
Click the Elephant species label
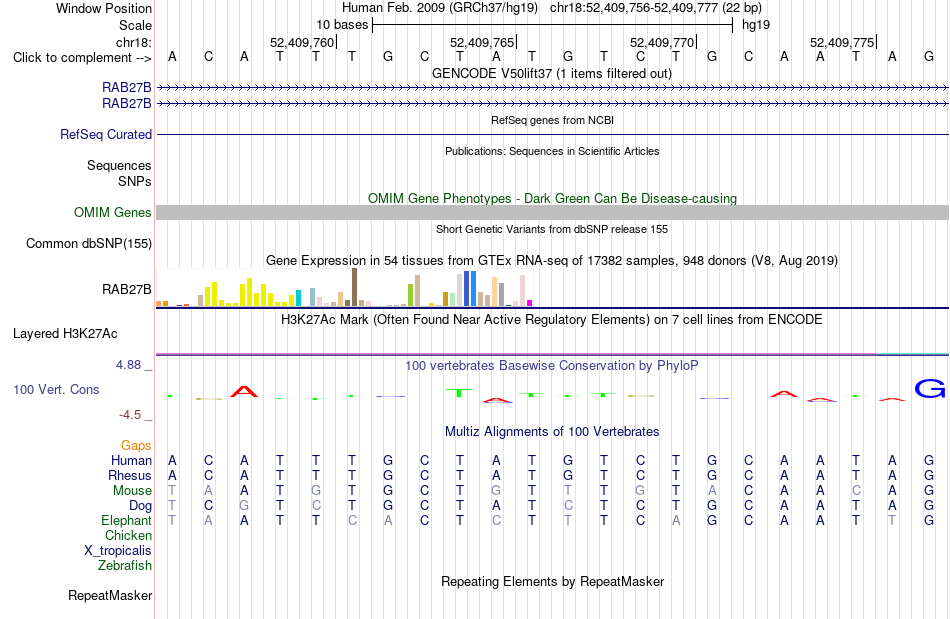126,521
